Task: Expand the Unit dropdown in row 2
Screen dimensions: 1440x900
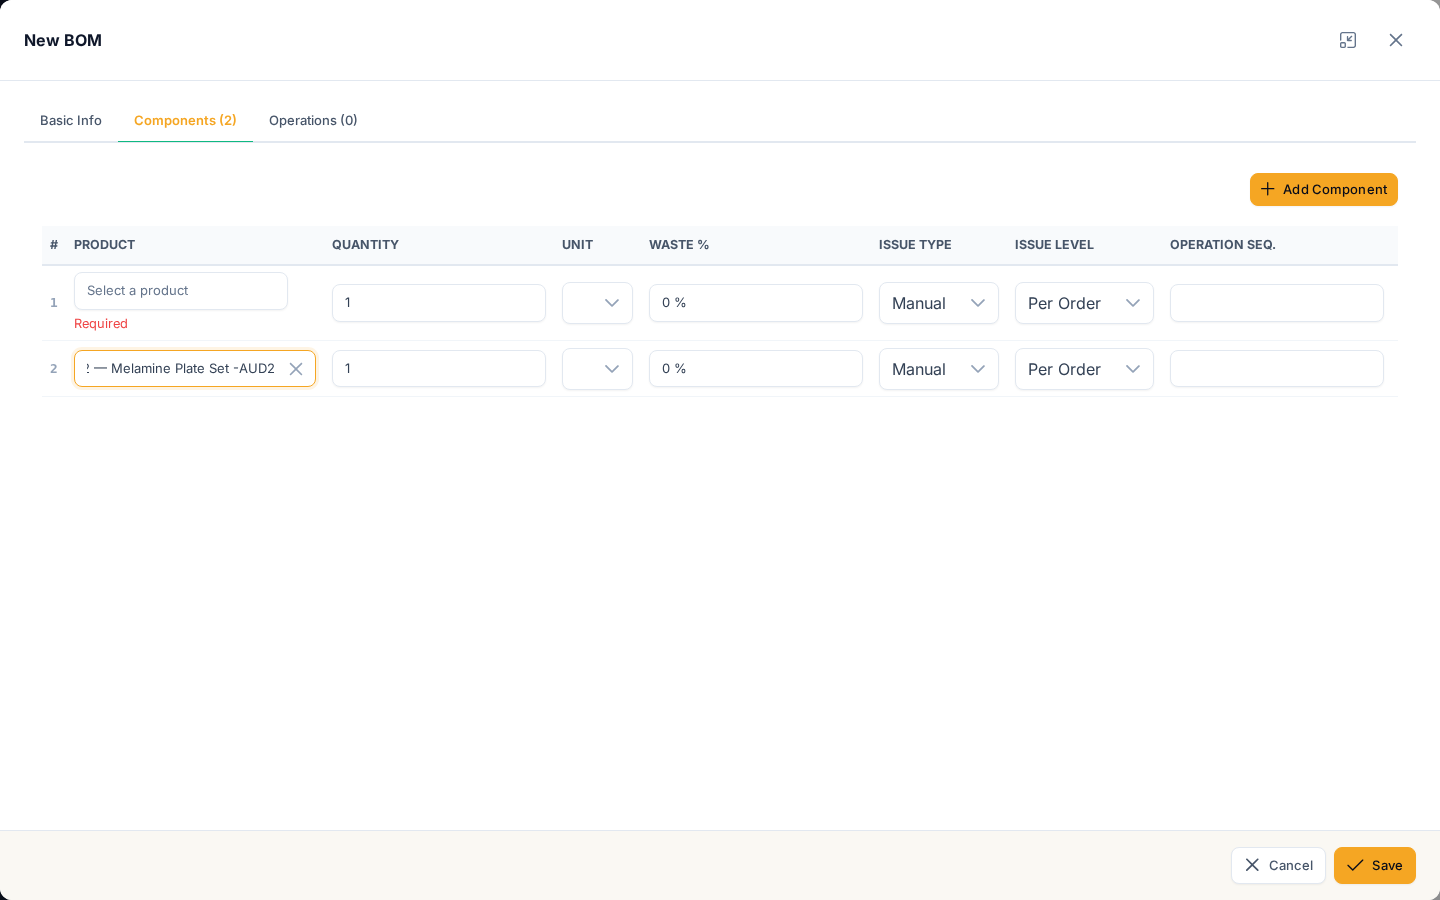Action: 597,369
